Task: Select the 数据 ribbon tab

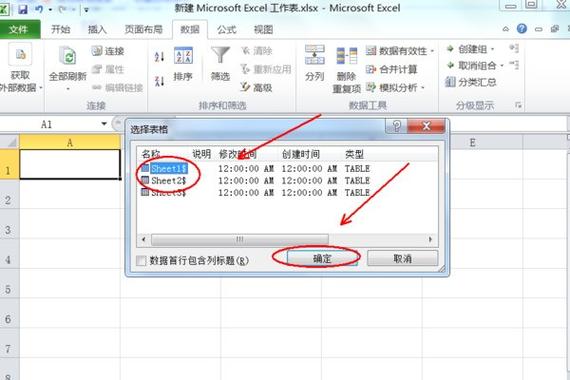Action: pos(190,29)
